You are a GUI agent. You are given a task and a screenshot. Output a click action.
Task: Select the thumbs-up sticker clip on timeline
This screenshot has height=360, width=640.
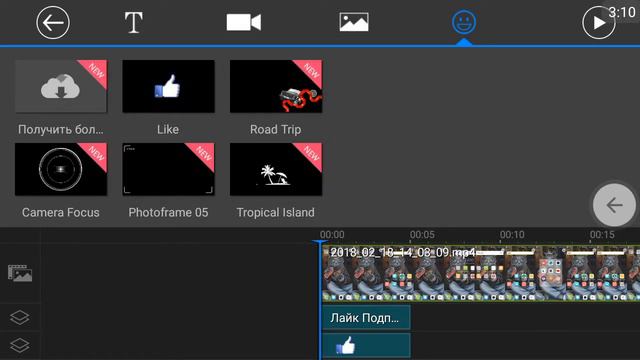[x=366, y=346]
